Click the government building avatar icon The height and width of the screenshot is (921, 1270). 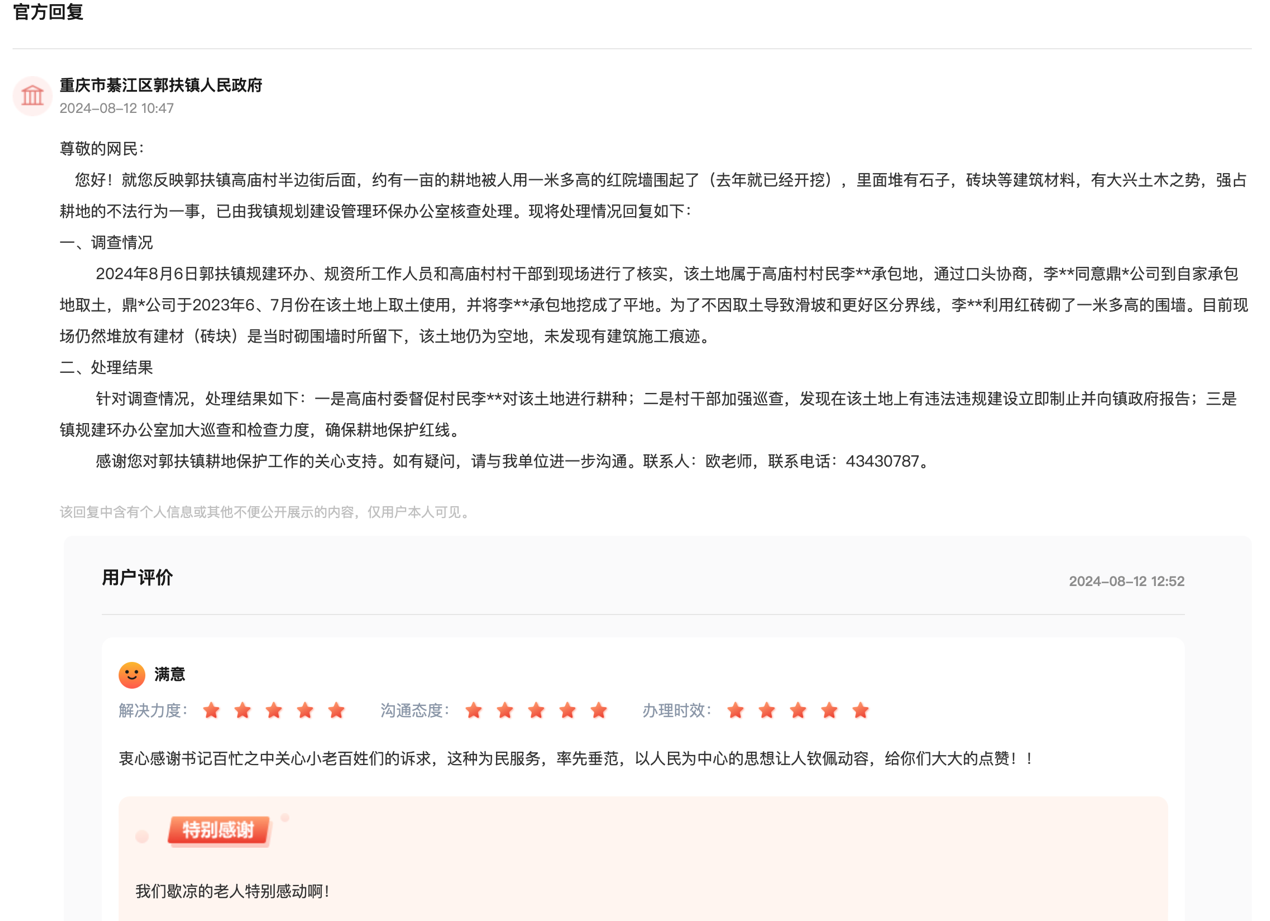pyautogui.click(x=31, y=96)
